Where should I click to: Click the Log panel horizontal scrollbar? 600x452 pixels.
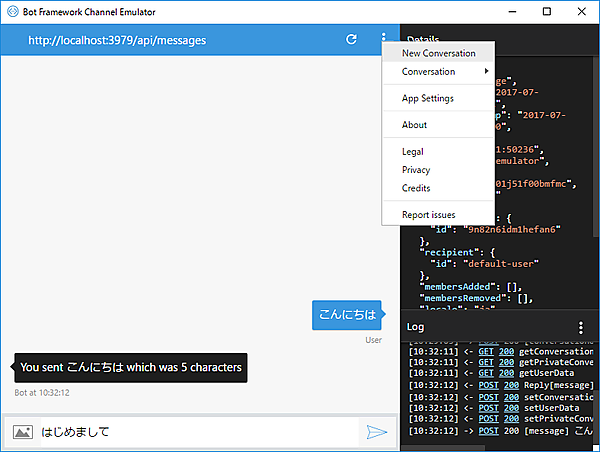tap(443, 448)
